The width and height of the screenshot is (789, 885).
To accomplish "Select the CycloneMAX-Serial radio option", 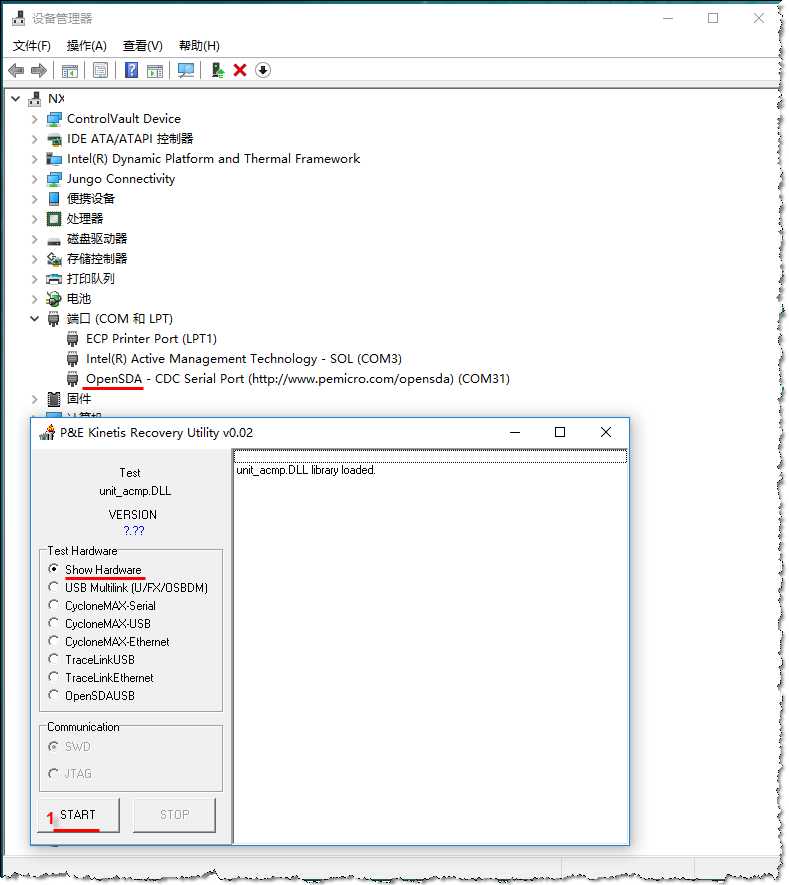I will click(x=54, y=605).
